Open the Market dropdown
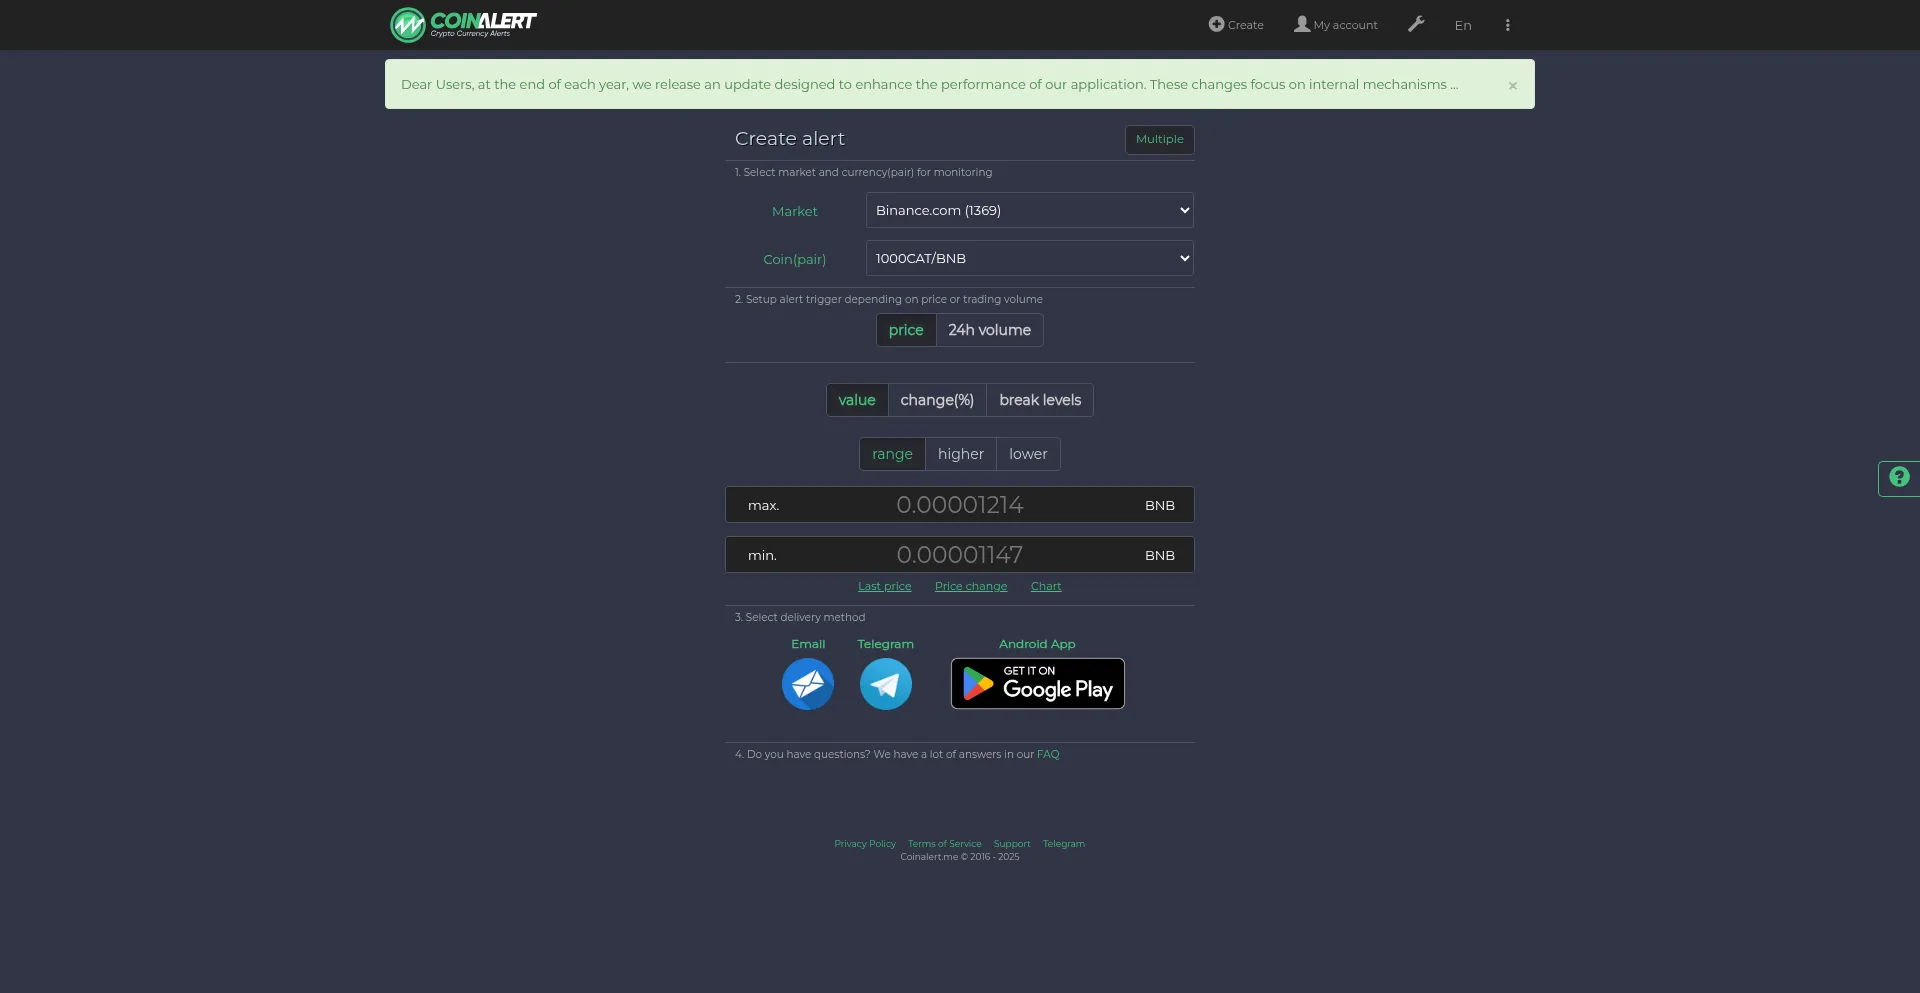Image resolution: width=1920 pixels, height=993 pixels. (1028, 210)
